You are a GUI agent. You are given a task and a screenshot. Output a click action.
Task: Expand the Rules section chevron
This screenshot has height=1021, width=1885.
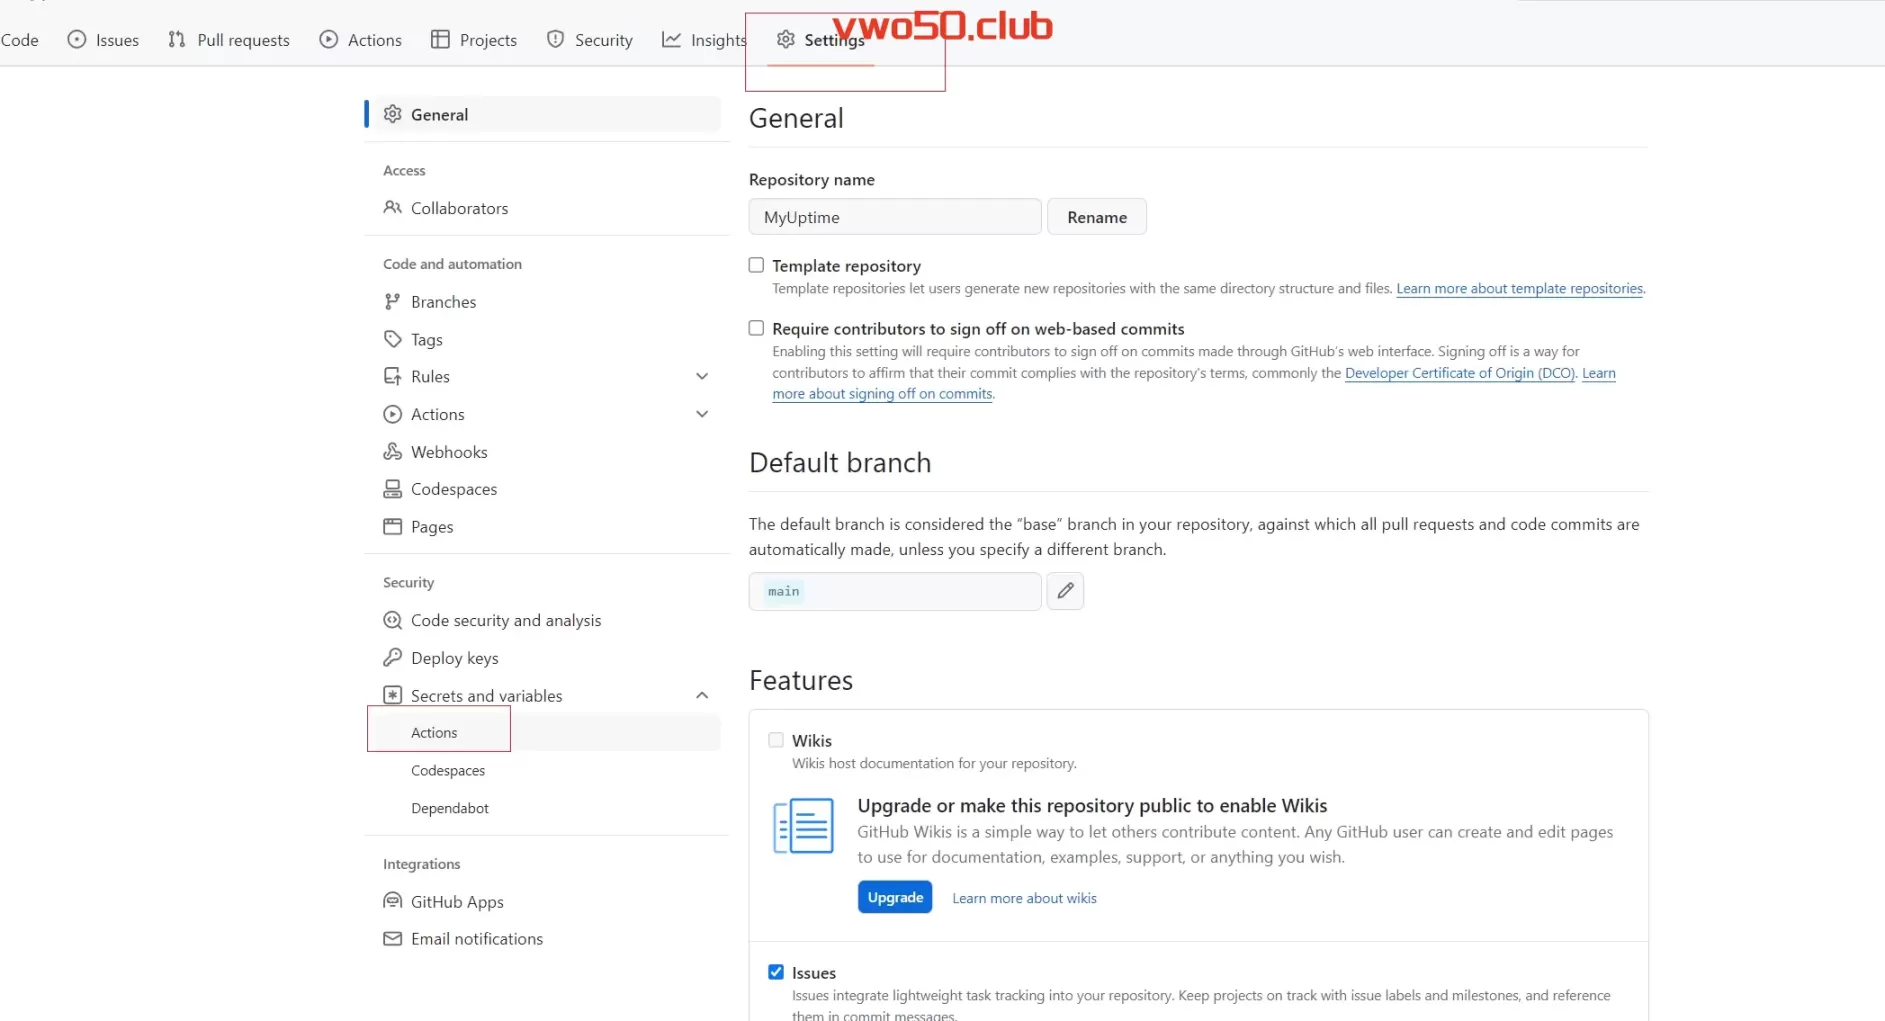click(702, 377)
